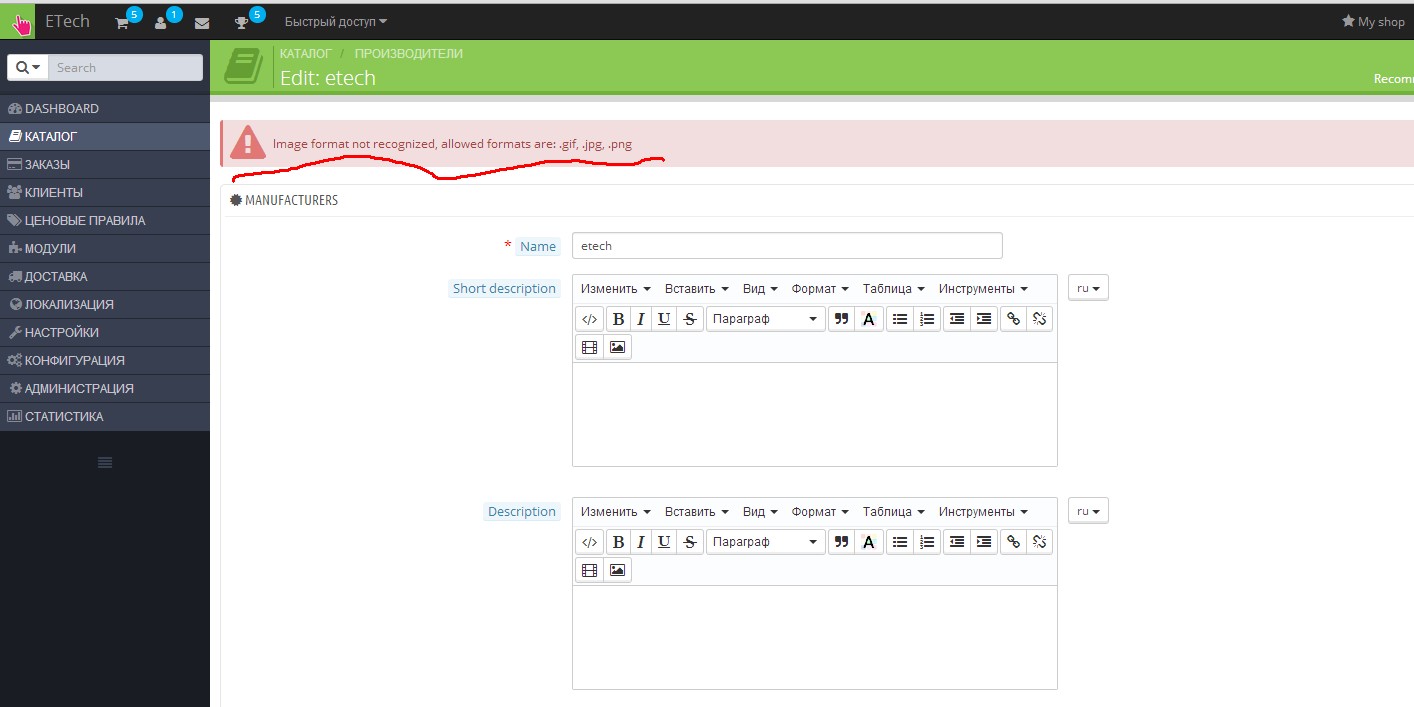Toggle underline in Short description editor
1414x707 pixels.
(x=664, y=319)
